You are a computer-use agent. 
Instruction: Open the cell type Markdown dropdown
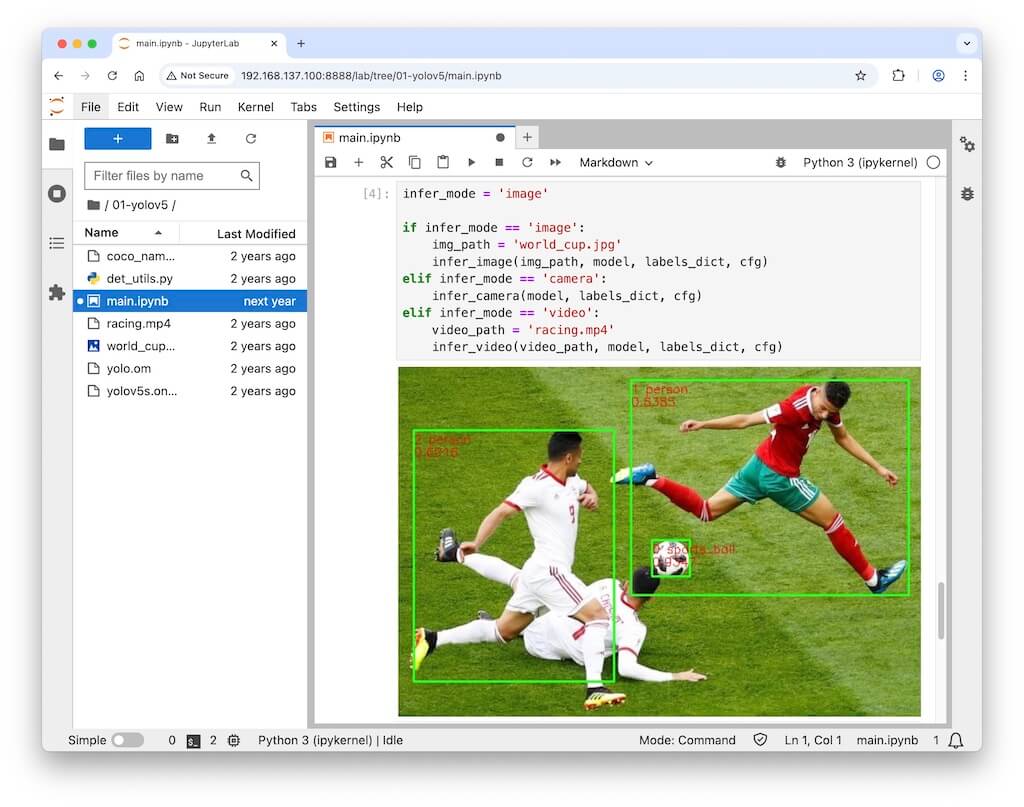point(616,162)
